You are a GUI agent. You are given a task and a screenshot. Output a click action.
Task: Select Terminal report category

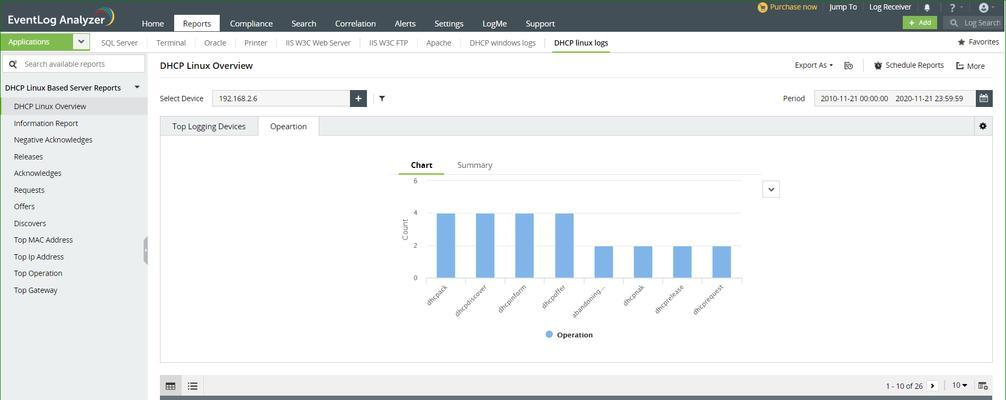[171, 43]
